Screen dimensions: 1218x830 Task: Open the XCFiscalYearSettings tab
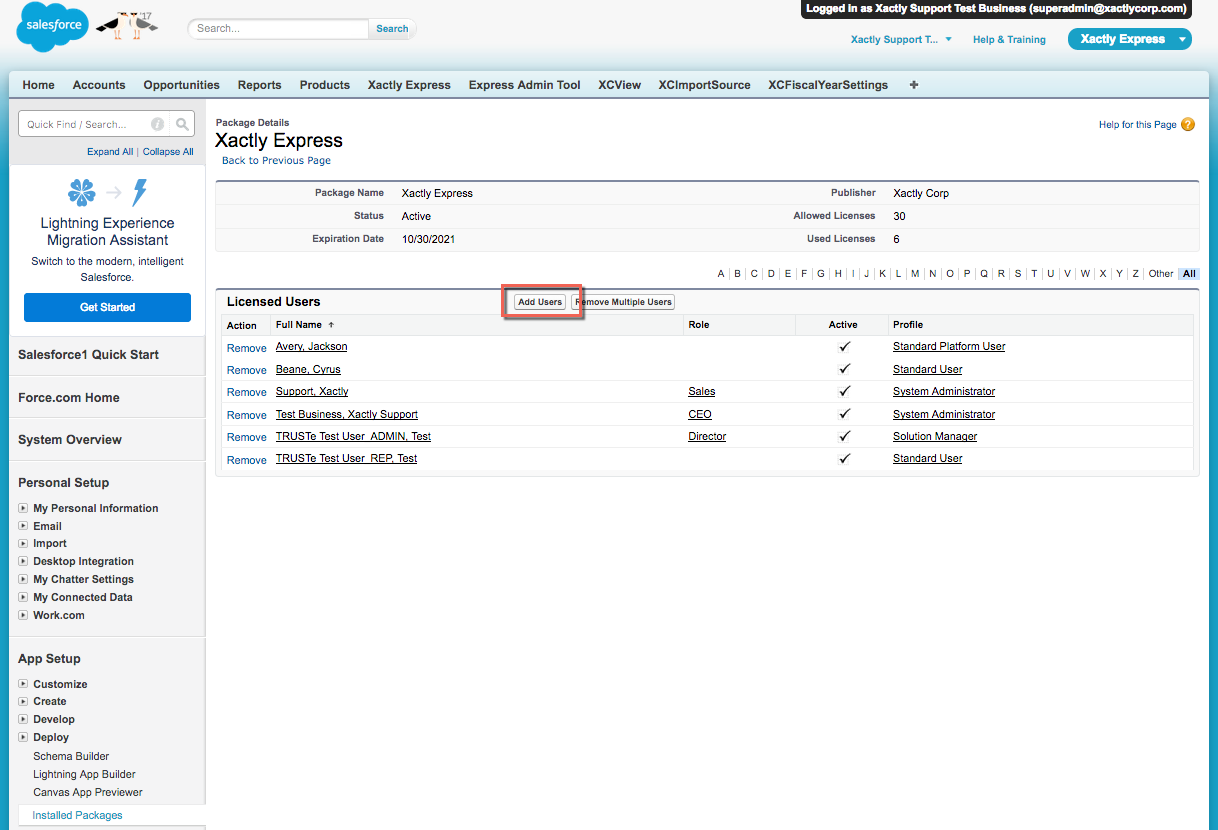(828, 85)
